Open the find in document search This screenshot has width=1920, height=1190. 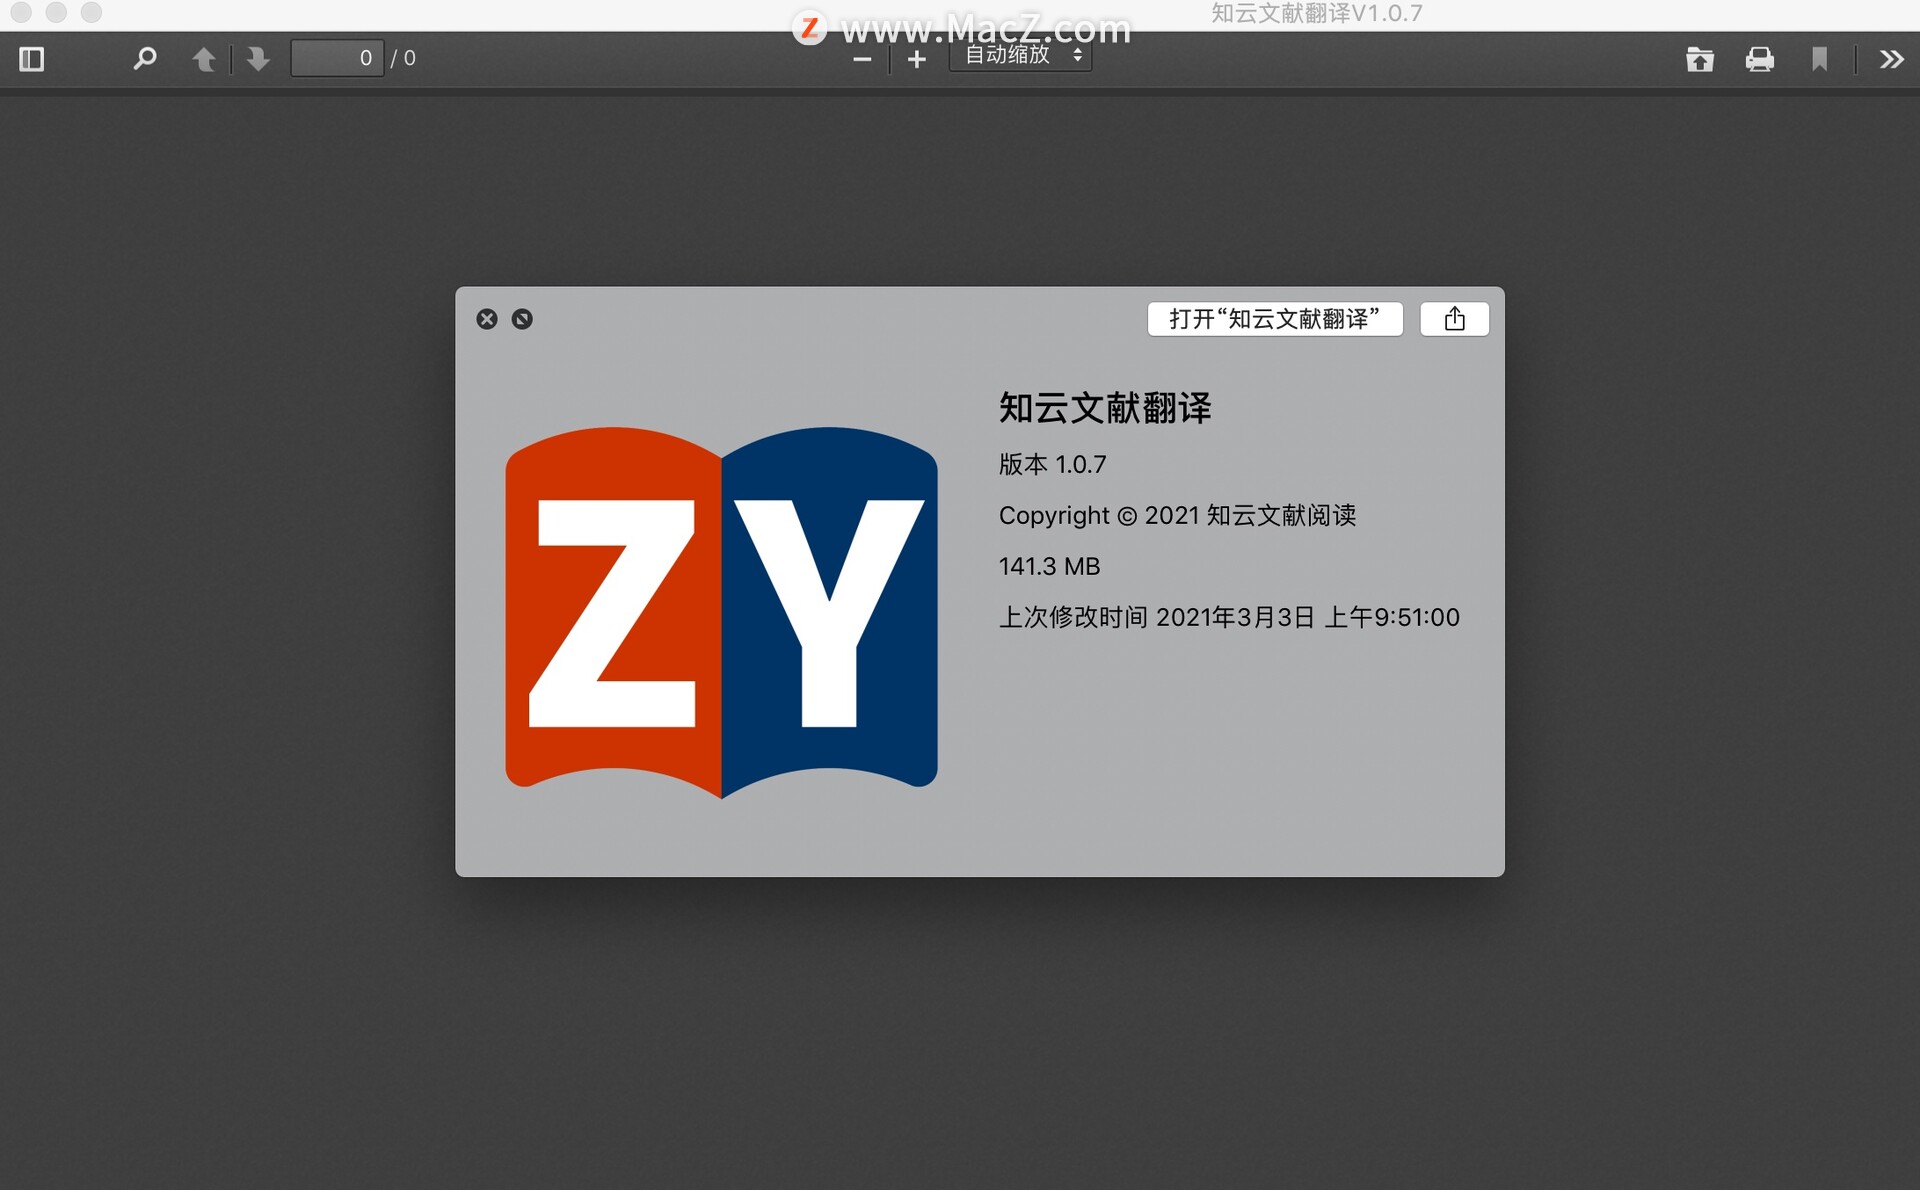coord(145,59)
